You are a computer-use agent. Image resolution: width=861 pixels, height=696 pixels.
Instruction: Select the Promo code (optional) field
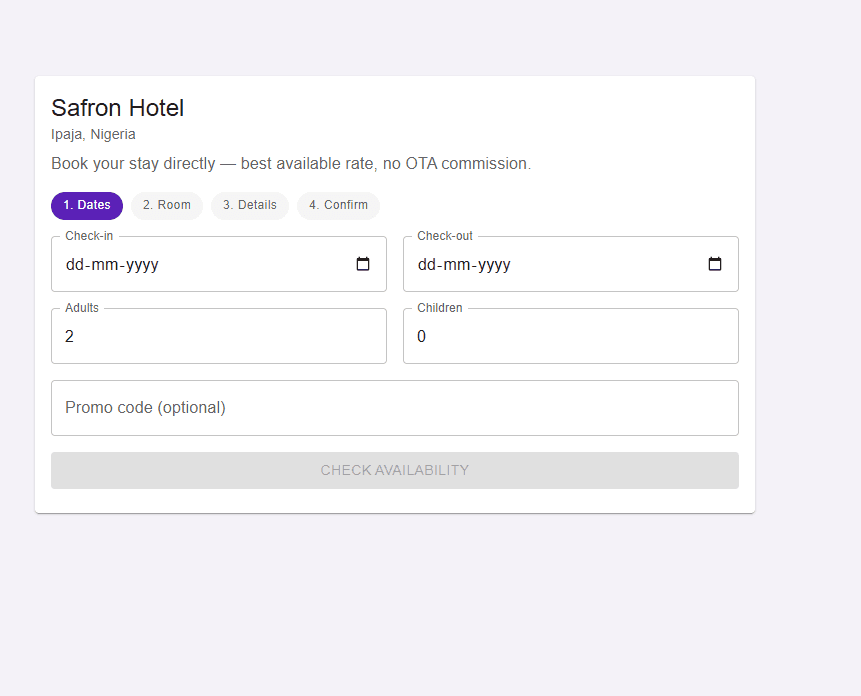click(x=395, y=408)
